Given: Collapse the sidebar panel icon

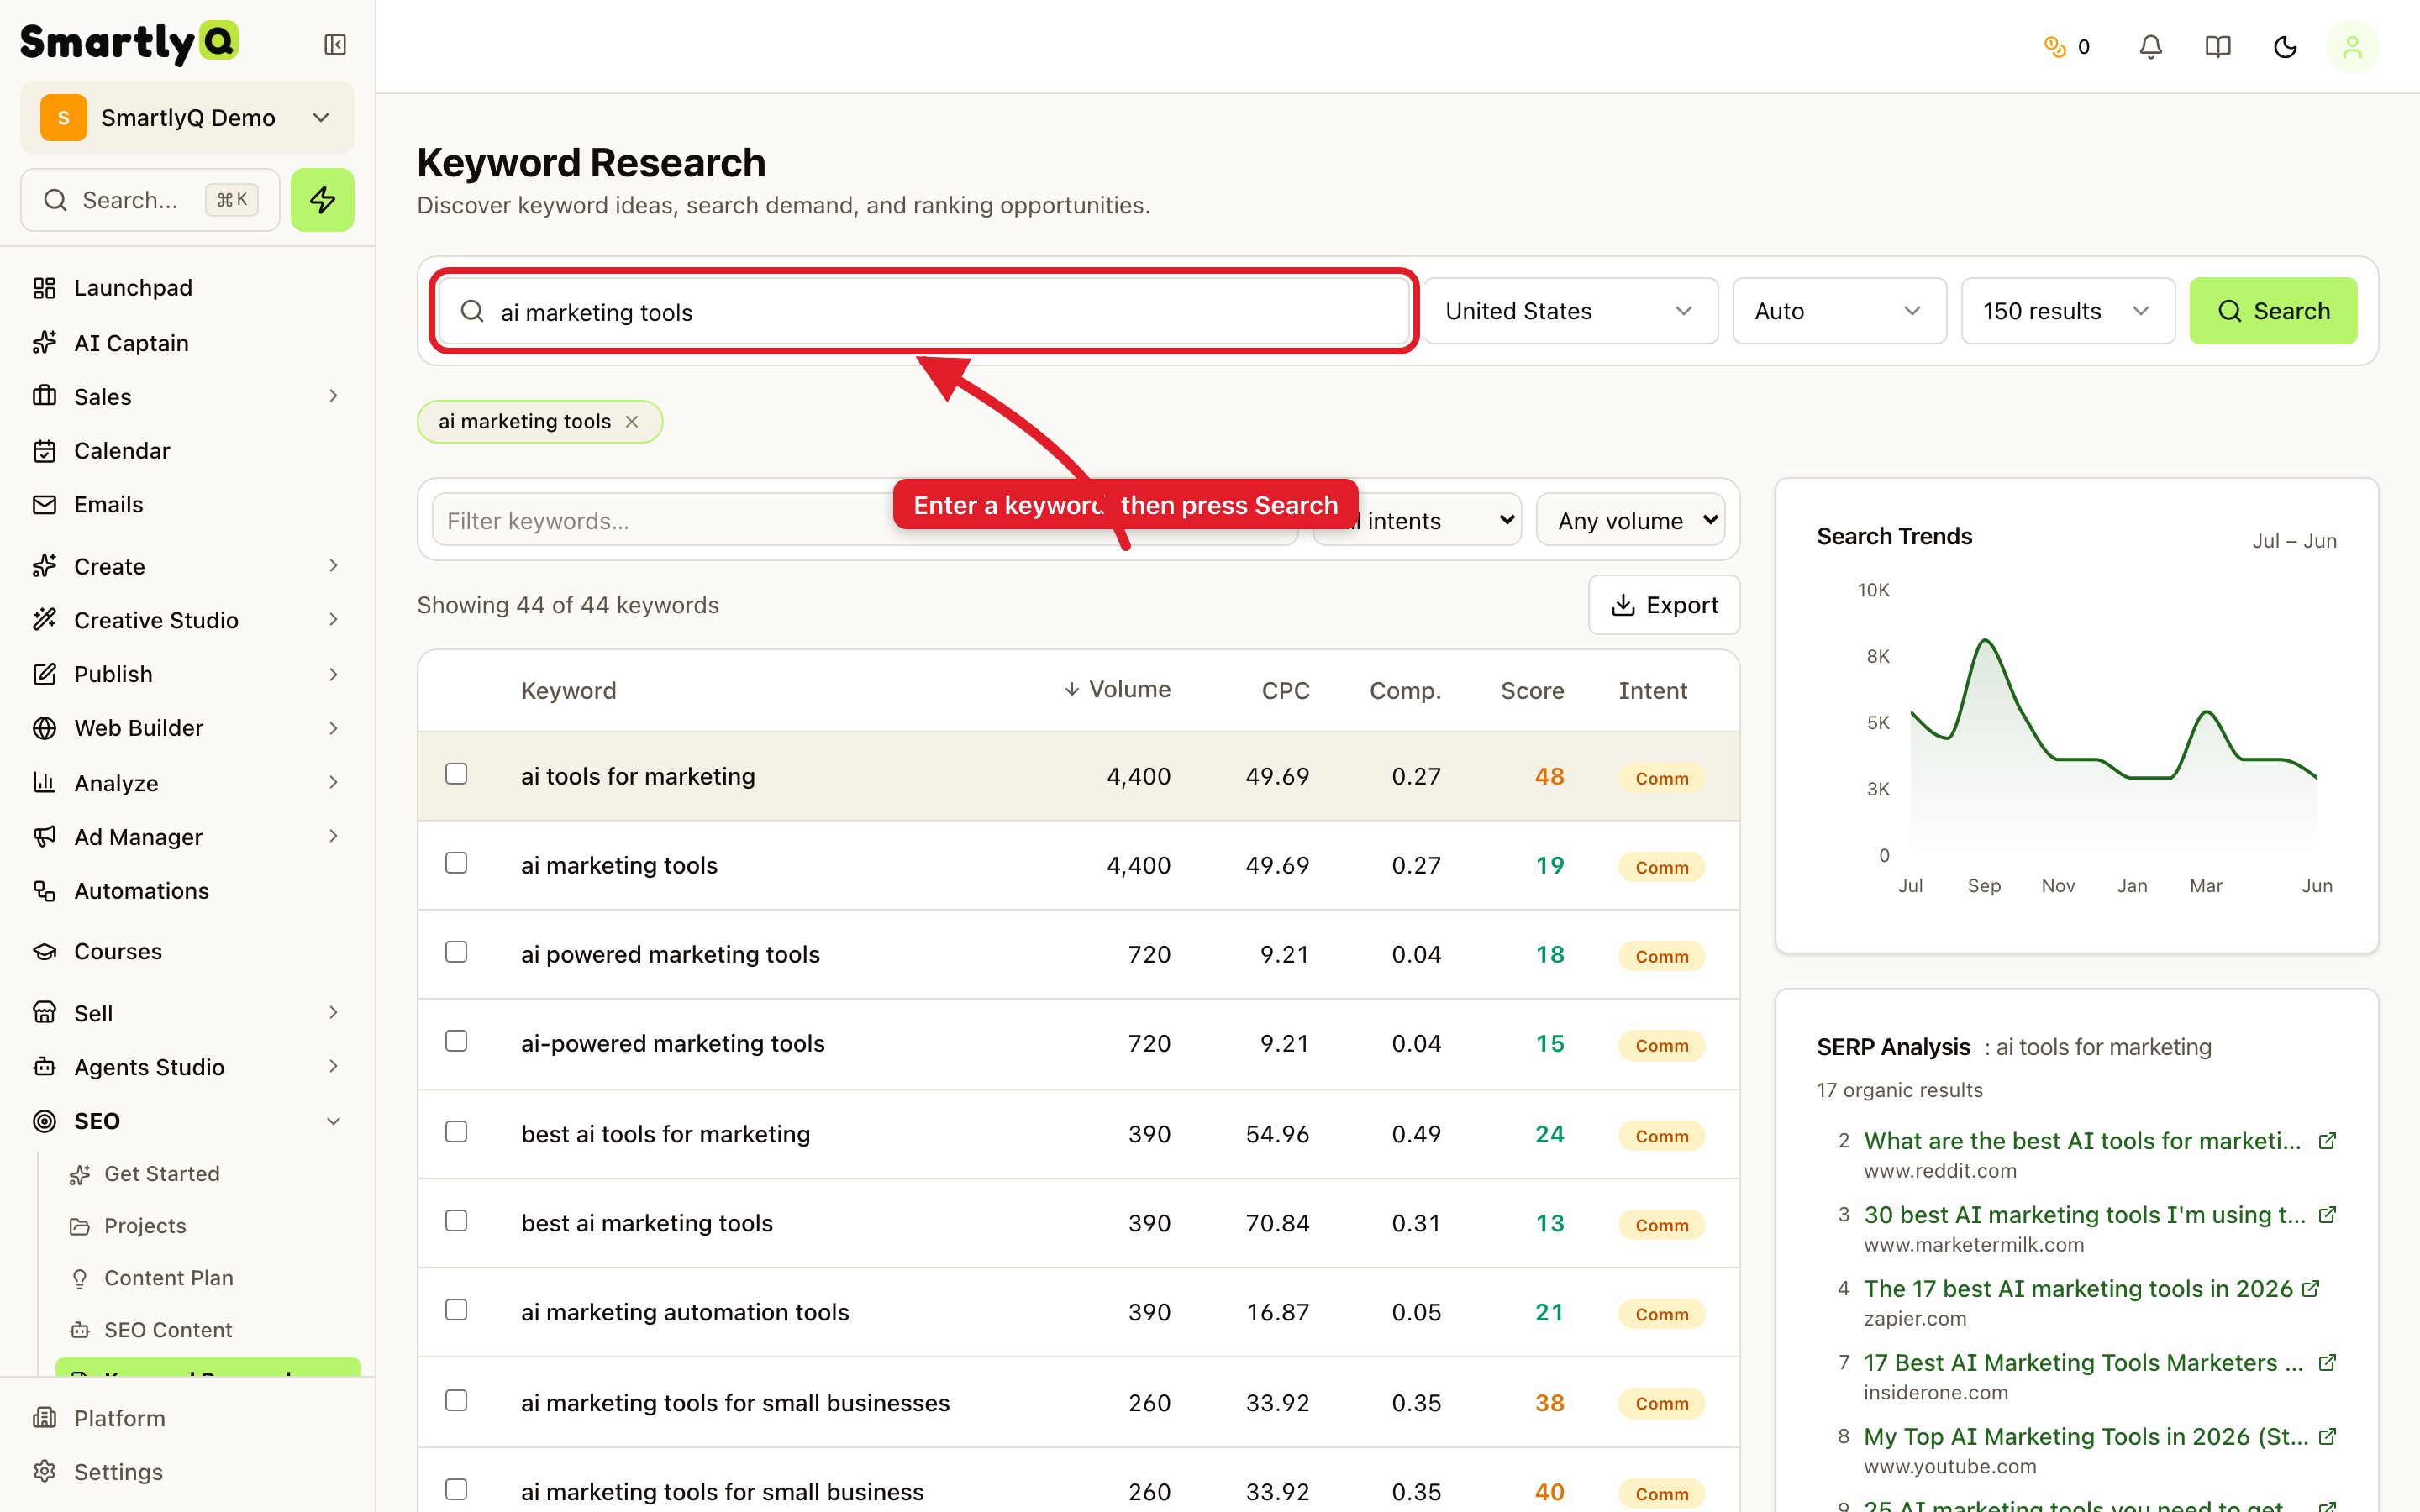Looking at the screenshot, I should [335, 45].
